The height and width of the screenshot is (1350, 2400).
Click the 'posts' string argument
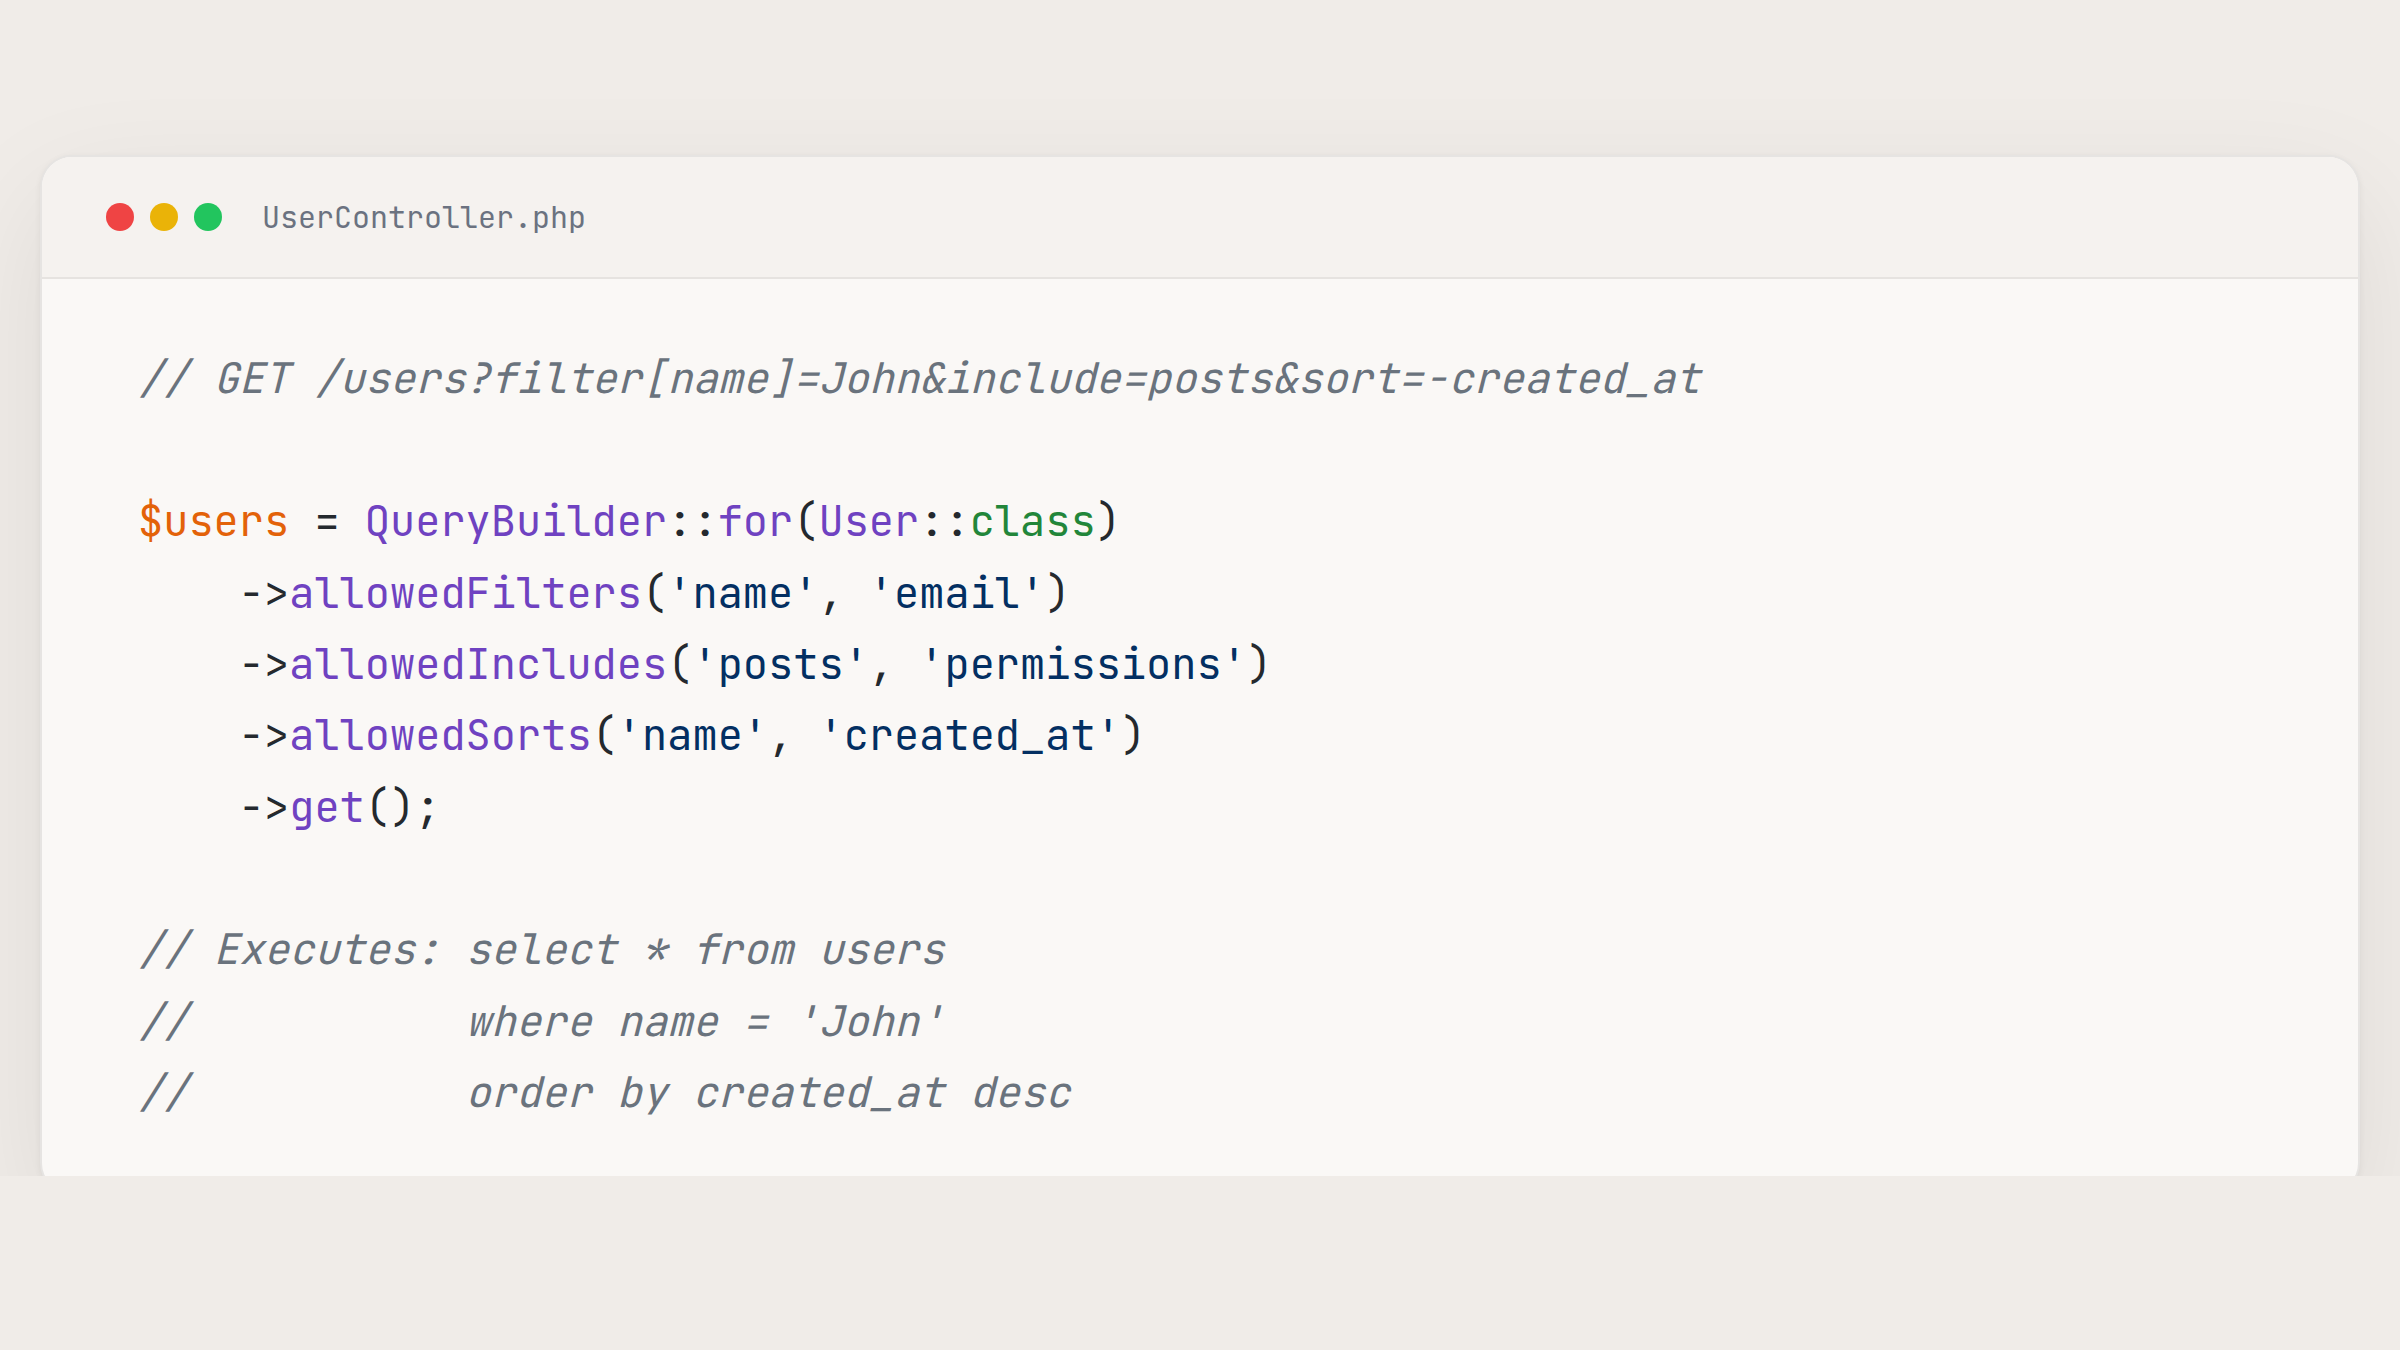tap(780, 665)
